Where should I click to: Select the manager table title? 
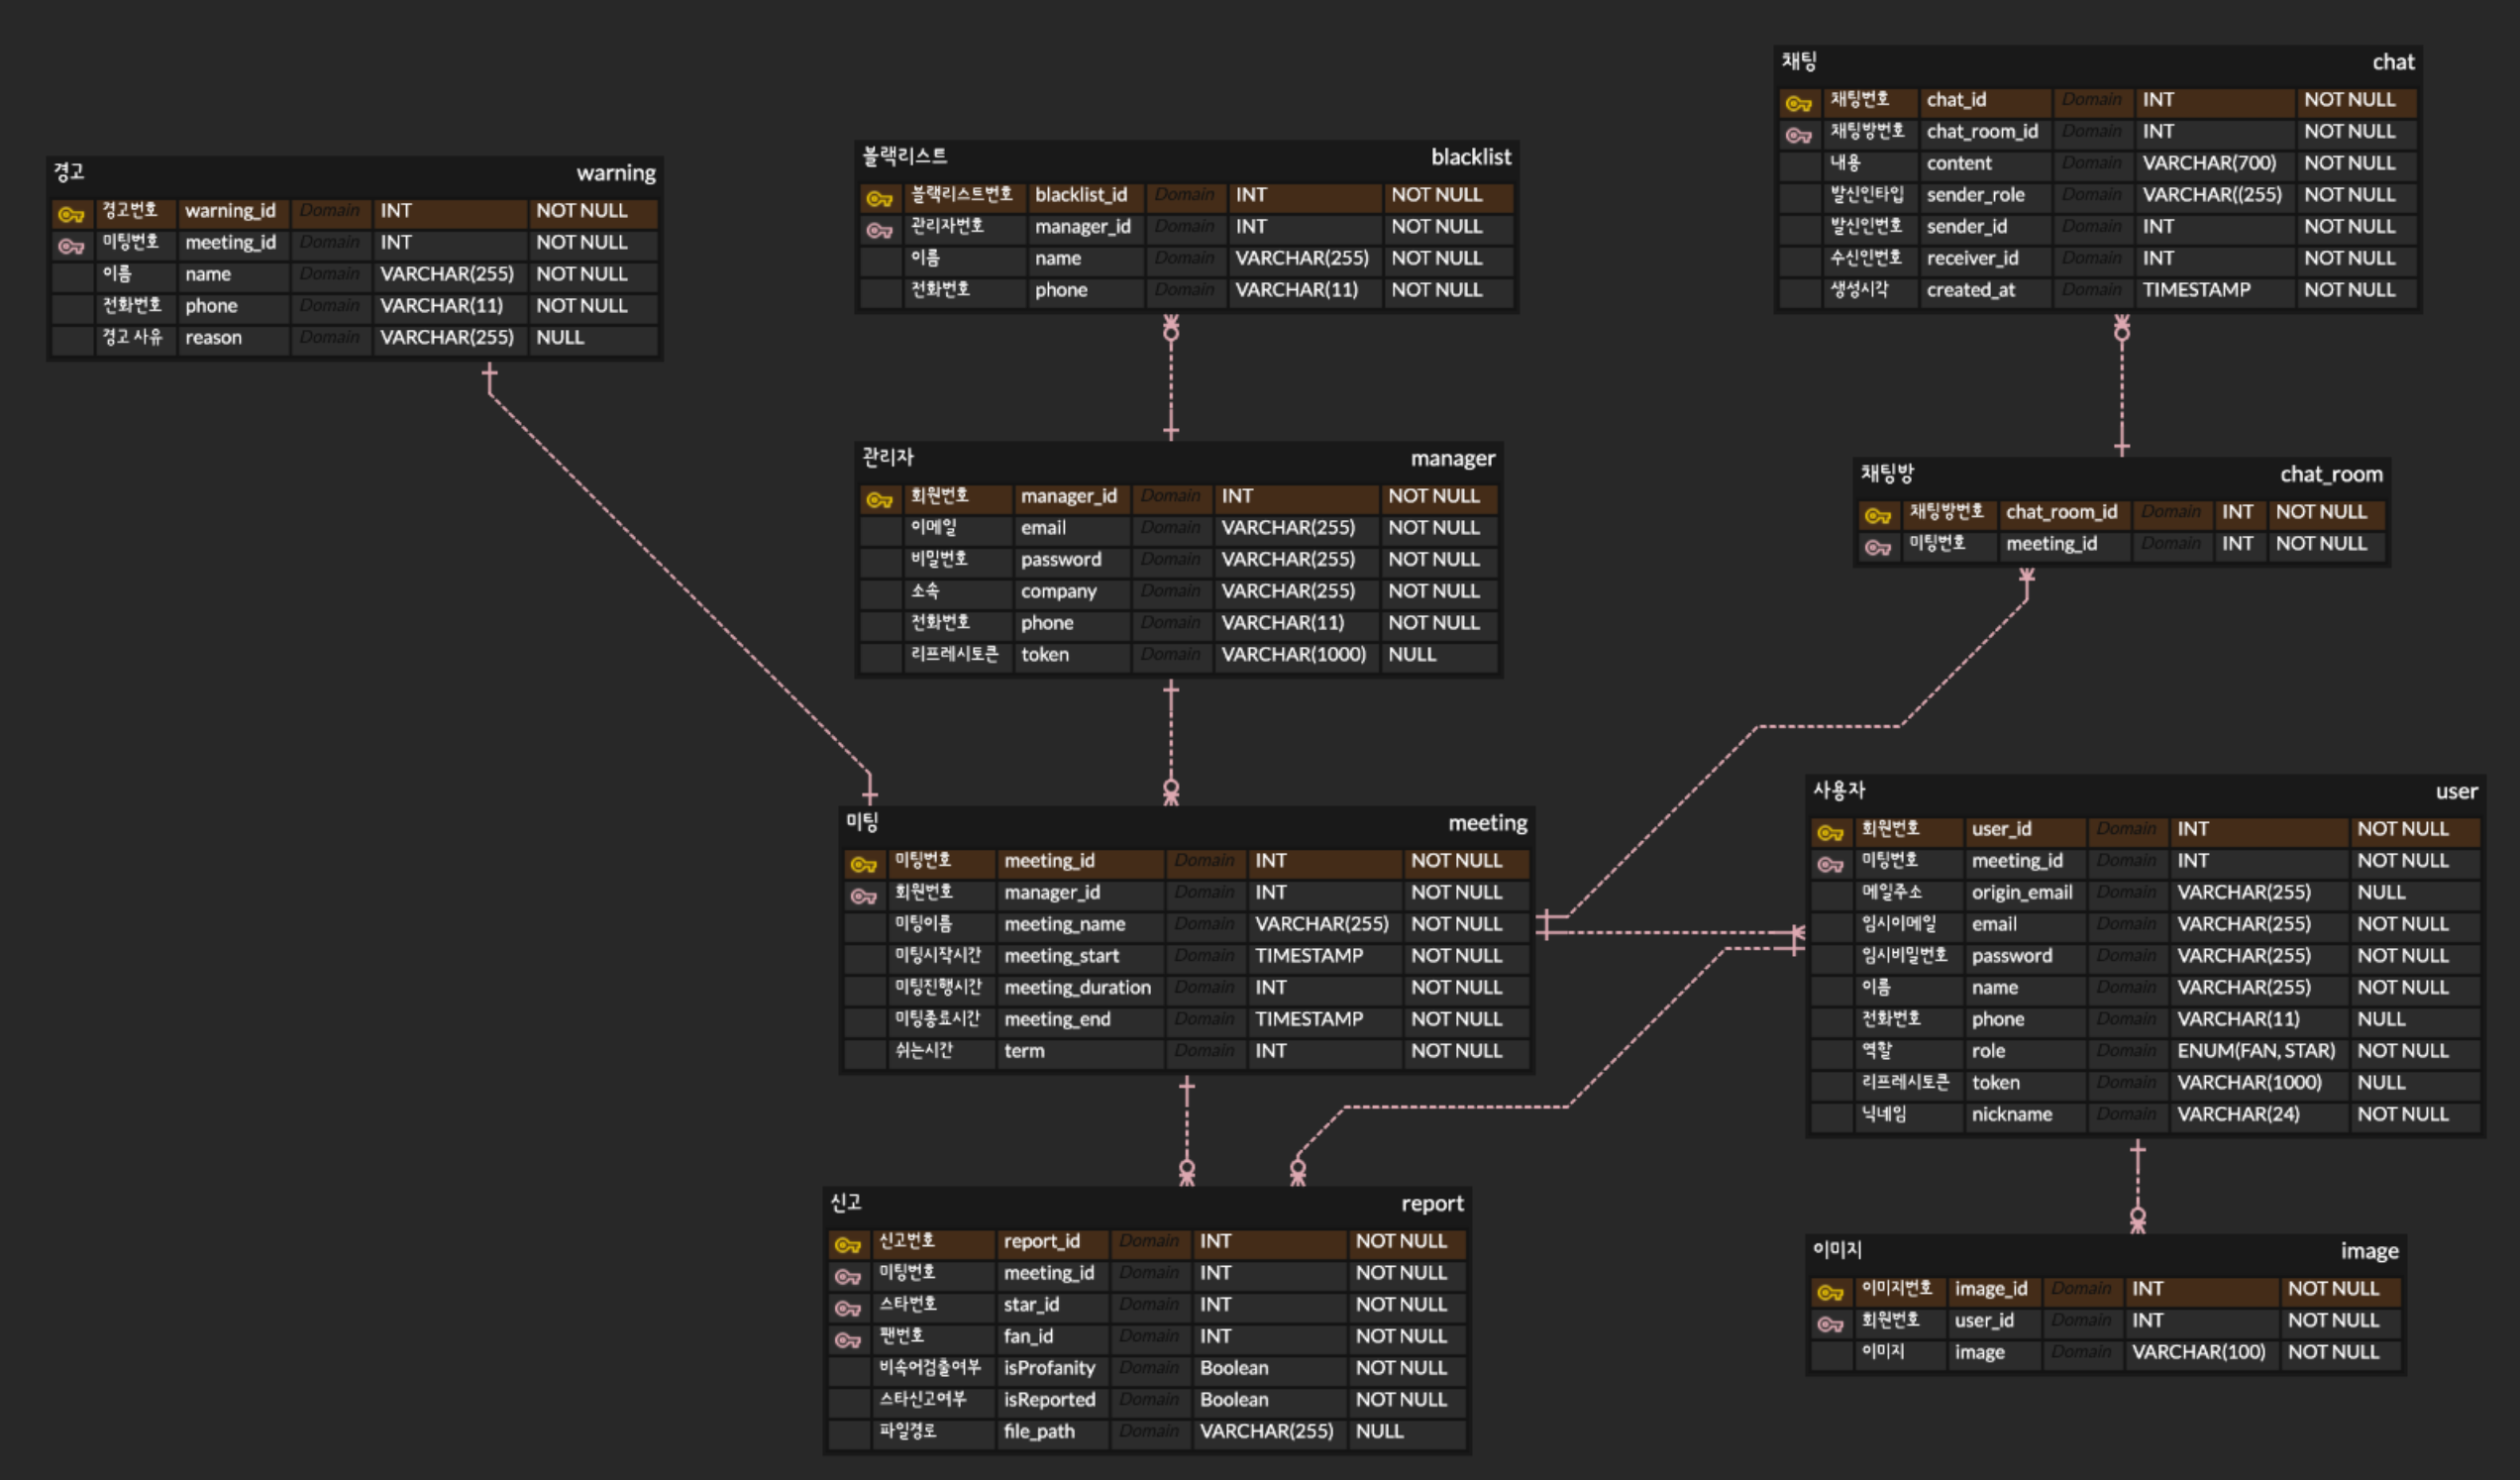[1453, 458]
